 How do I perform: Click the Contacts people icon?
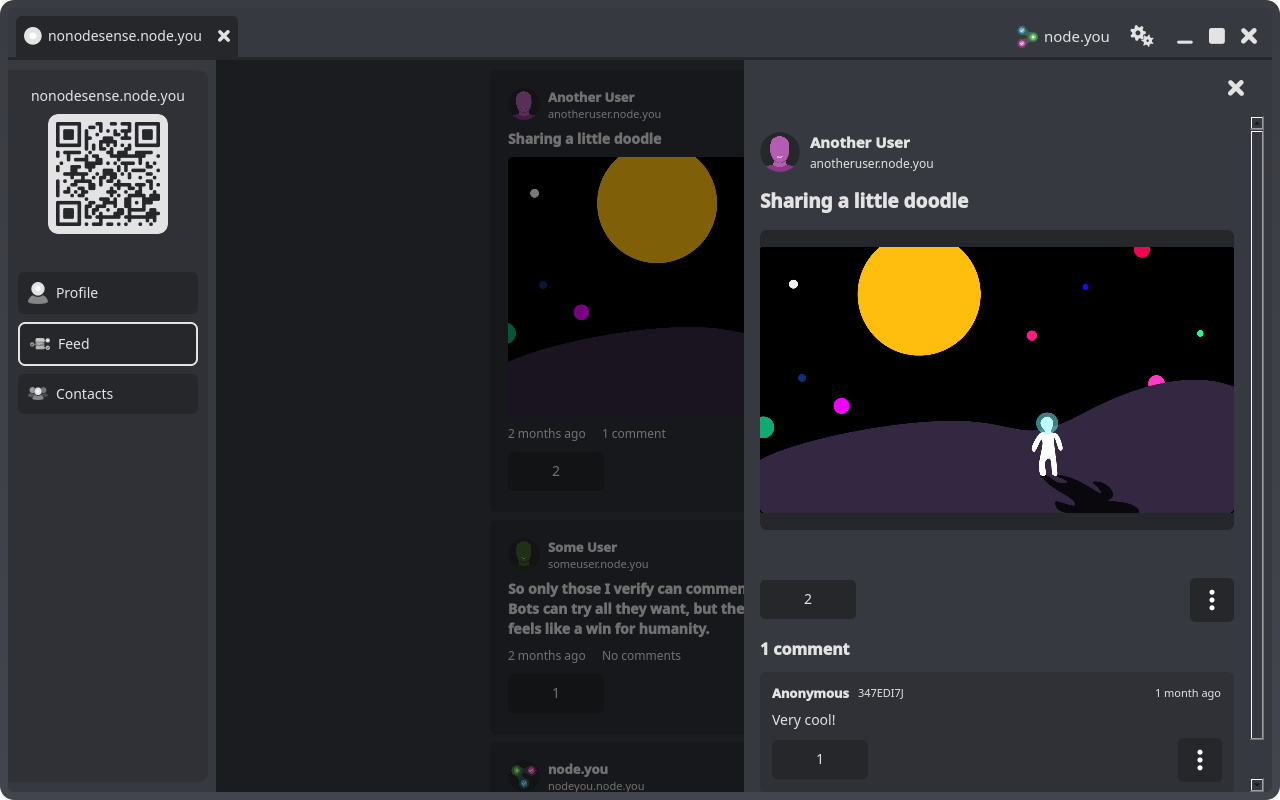click(x=38, y=394)
